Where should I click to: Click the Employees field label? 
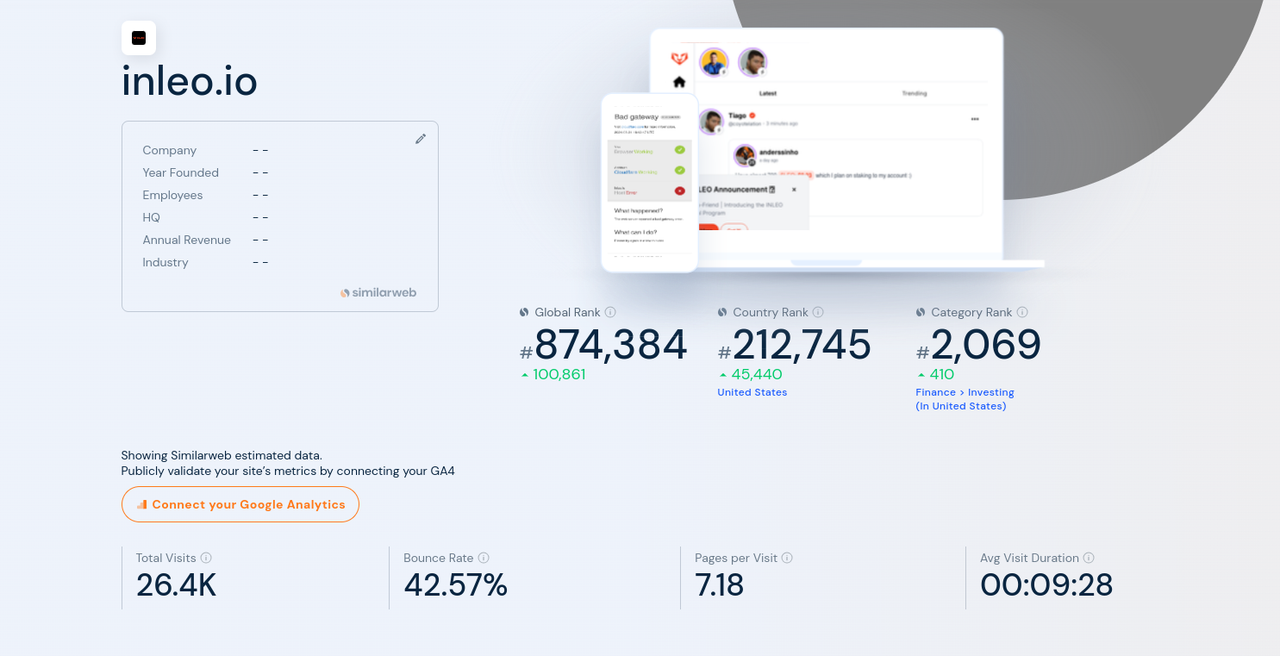click(x=172, y=195)
